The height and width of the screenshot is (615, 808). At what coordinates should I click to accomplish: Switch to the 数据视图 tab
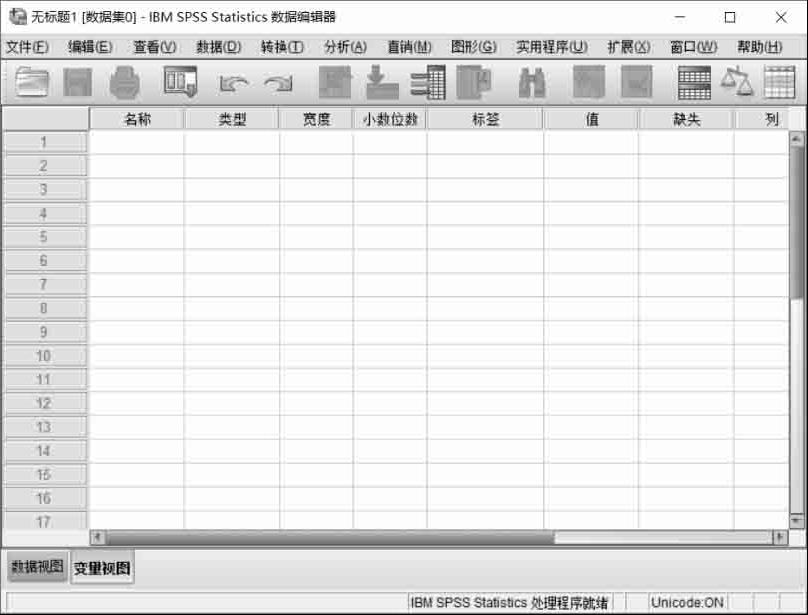pyautogui.click(x=37, y=567)
